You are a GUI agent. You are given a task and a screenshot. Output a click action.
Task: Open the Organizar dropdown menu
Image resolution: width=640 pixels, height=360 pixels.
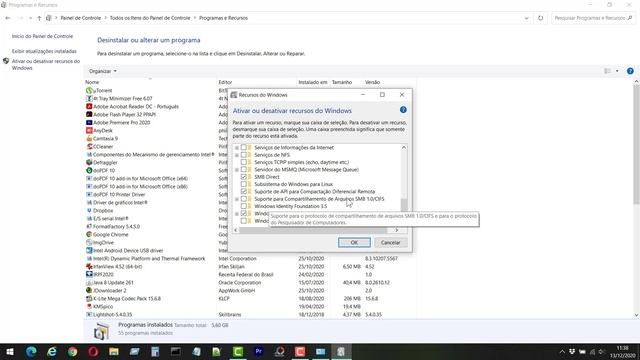click(102, 71)
